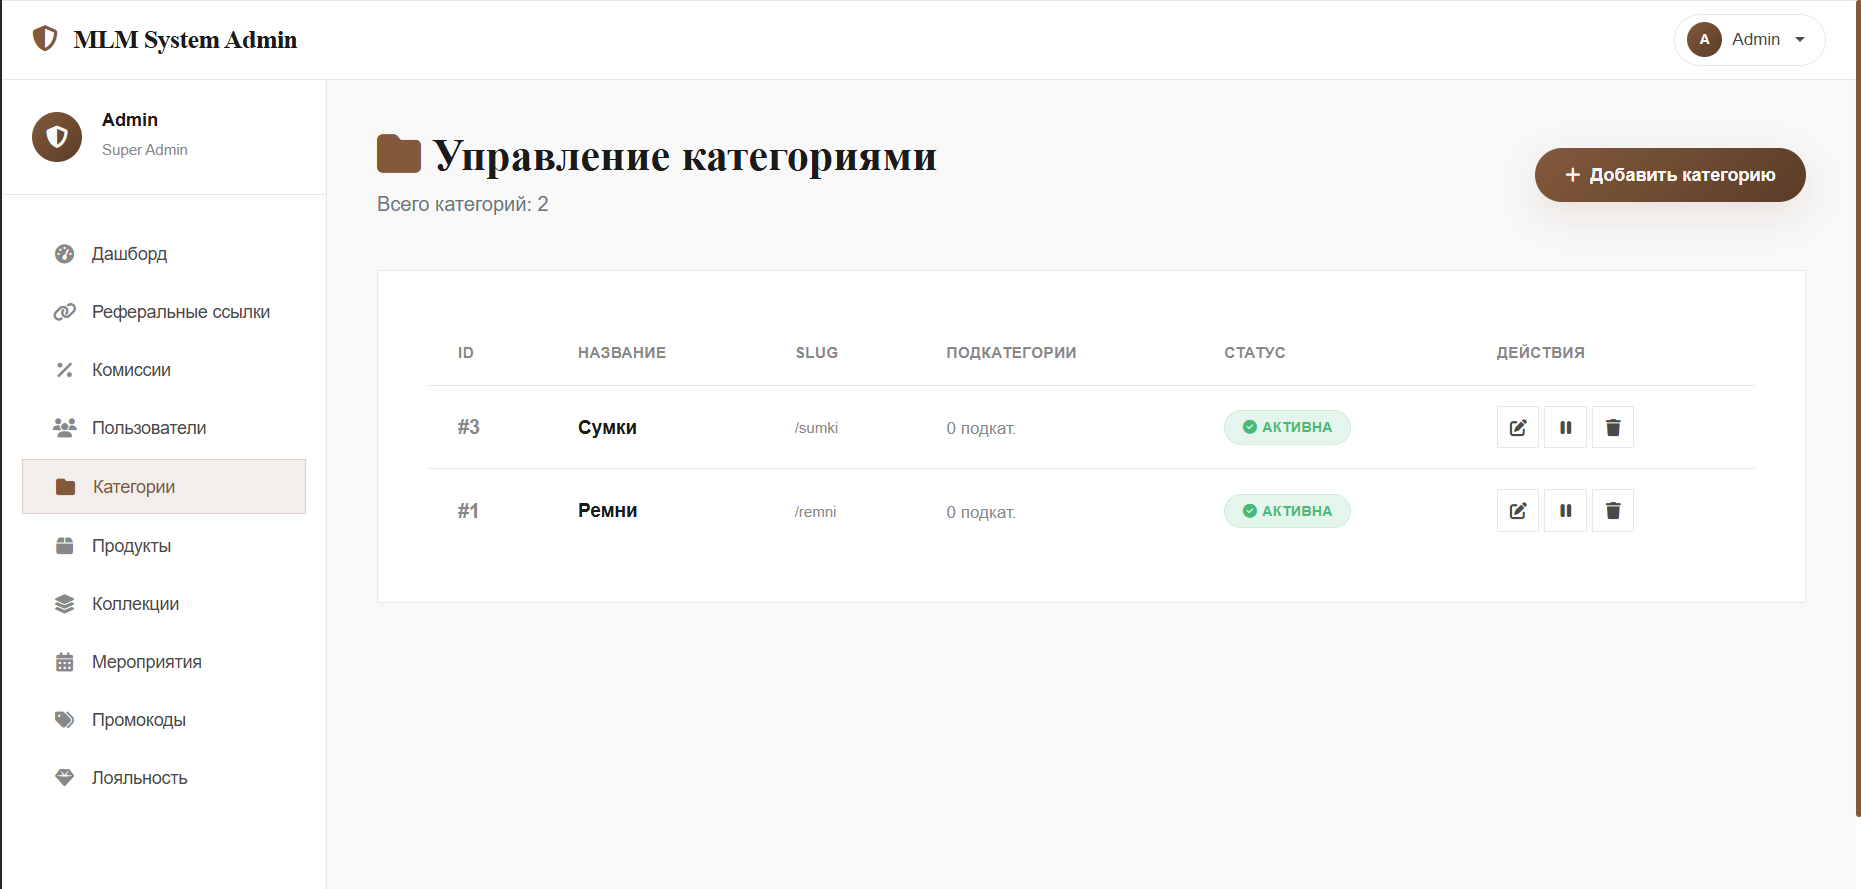Edit the Ремни category
The width and height of the screenshot is (1861, 889).
click(x=1518, y=511)
